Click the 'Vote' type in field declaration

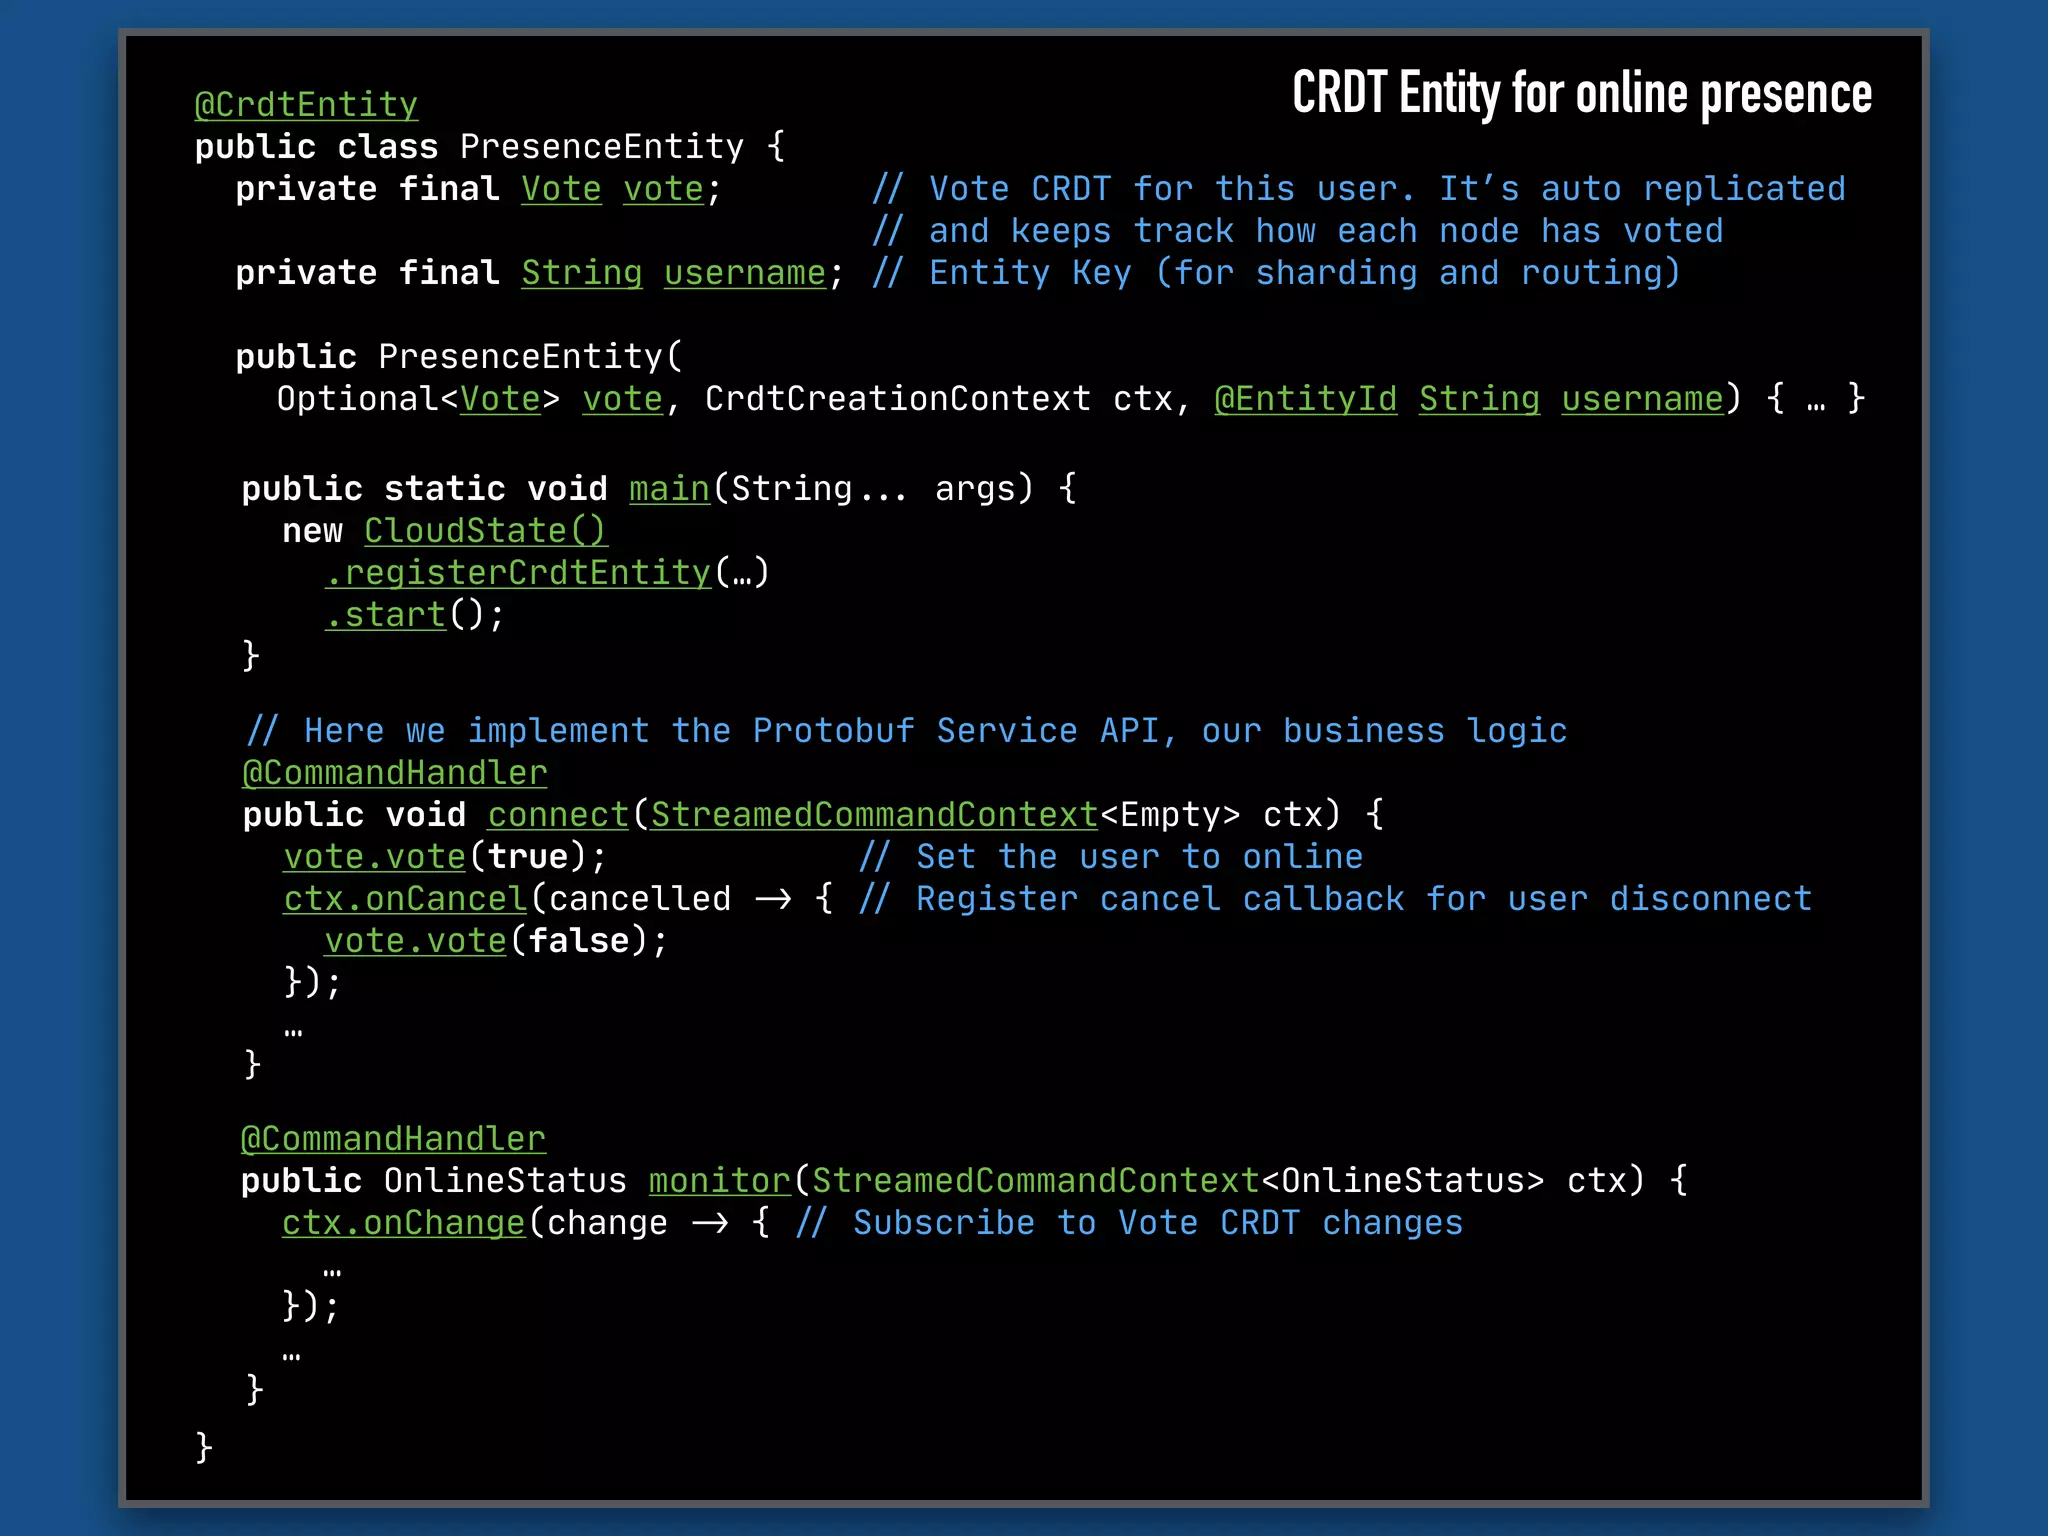click(561, 189)
